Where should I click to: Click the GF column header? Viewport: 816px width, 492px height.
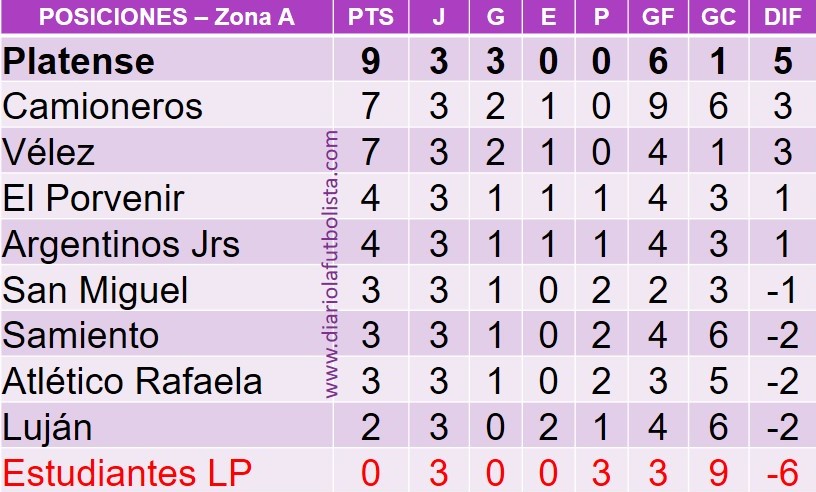pyautogui.click(x=658, y=17)
